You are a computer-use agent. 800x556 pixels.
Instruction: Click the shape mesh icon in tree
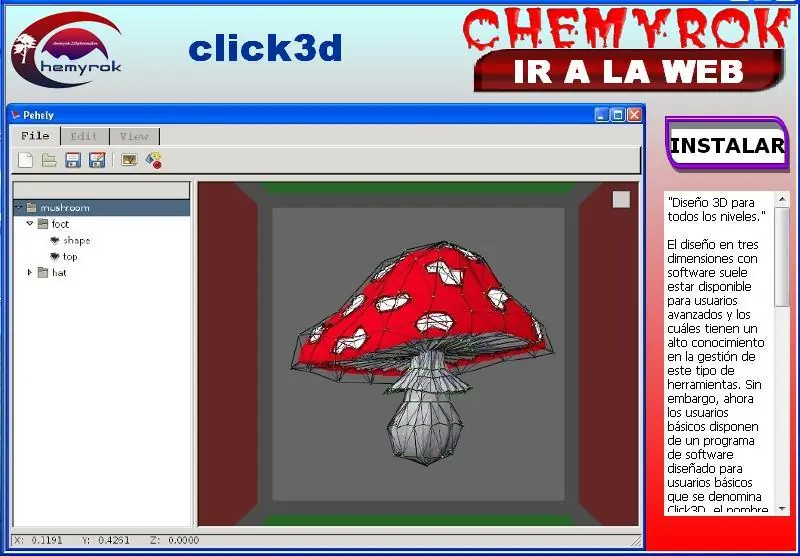click(55, 240)
